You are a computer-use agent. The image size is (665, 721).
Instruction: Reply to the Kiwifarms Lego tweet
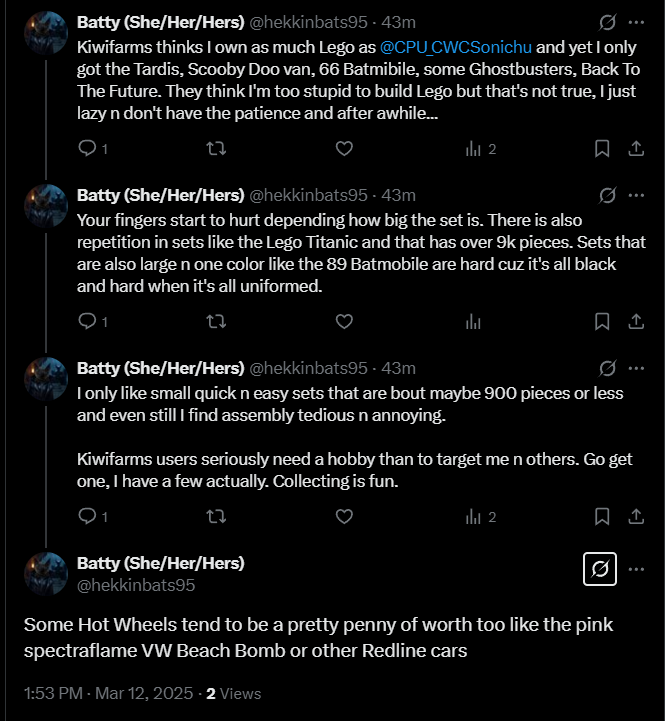pos(87,149)
